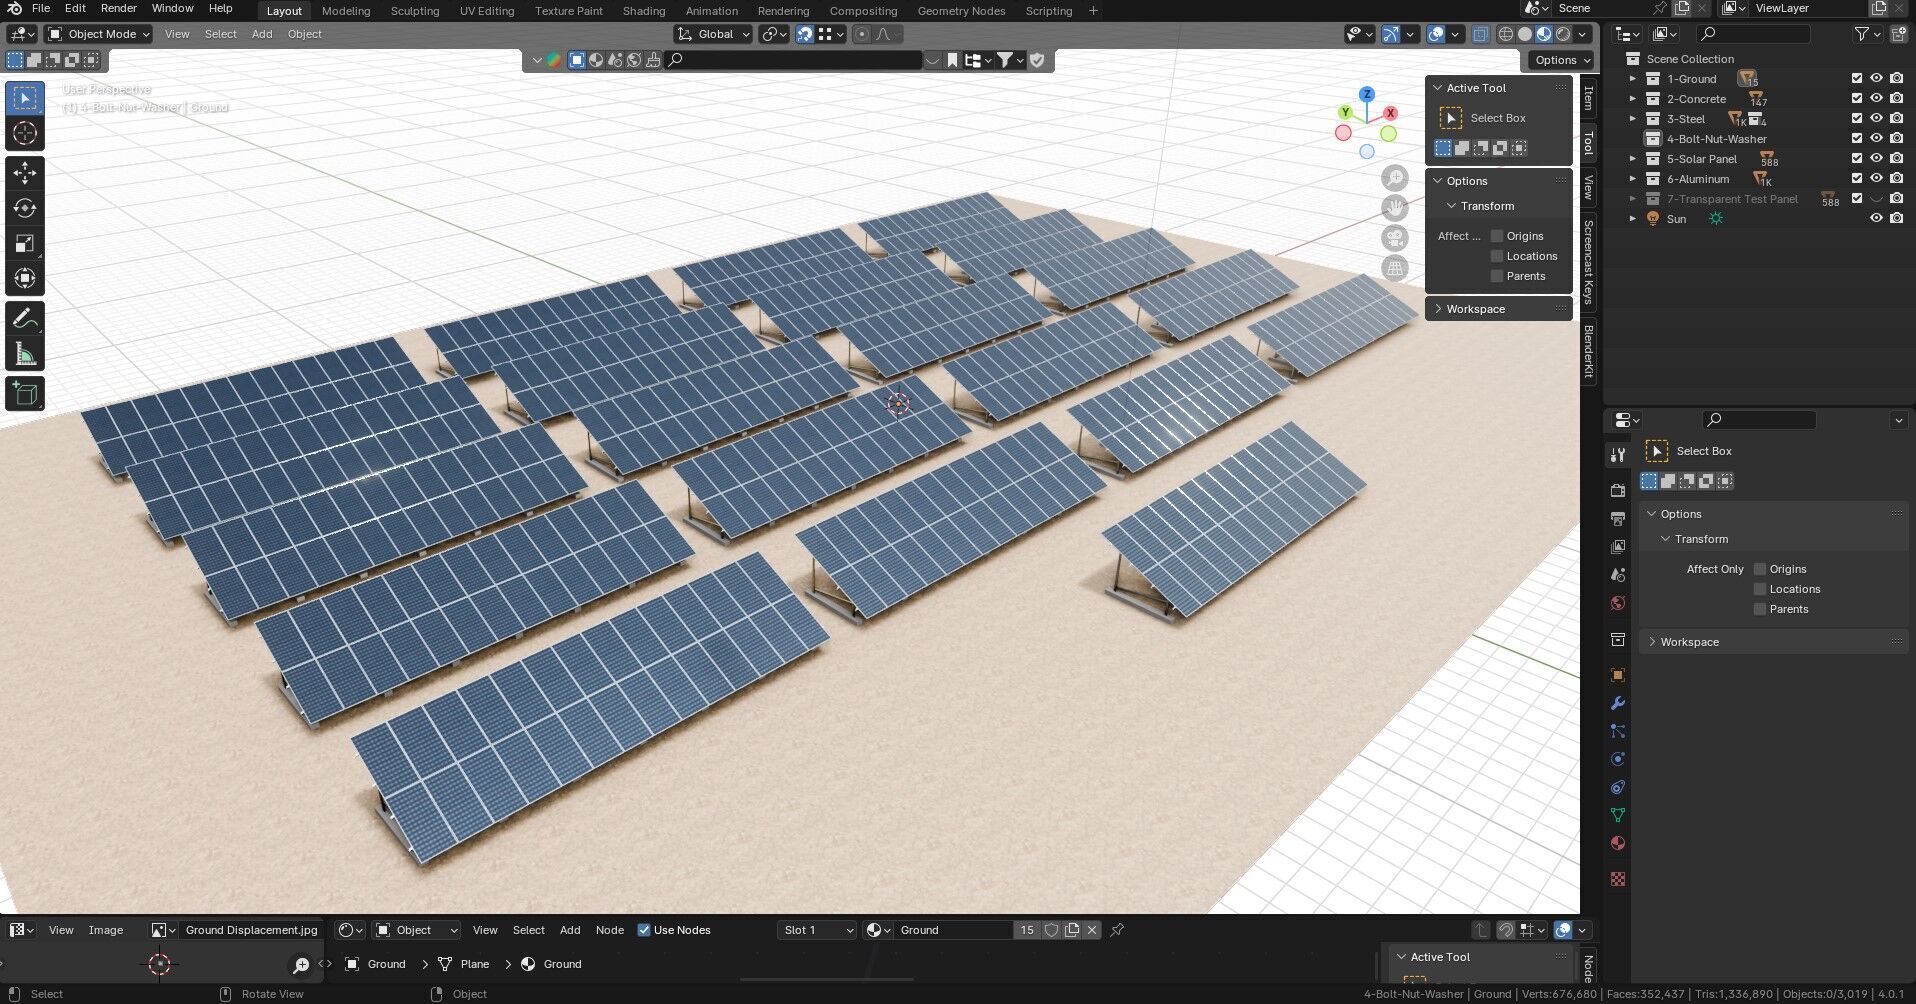Hide the 1-Ground collection in viewport
Viewport: 1916px width, 1004px height.
(x=1876, y=78)
